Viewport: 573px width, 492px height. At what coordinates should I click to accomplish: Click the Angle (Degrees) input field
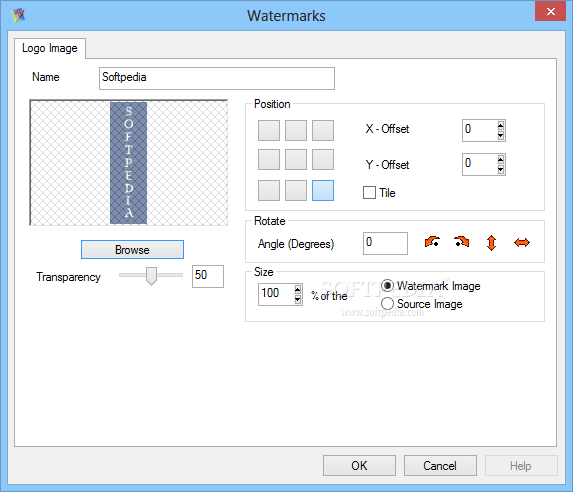coord(385,243)
